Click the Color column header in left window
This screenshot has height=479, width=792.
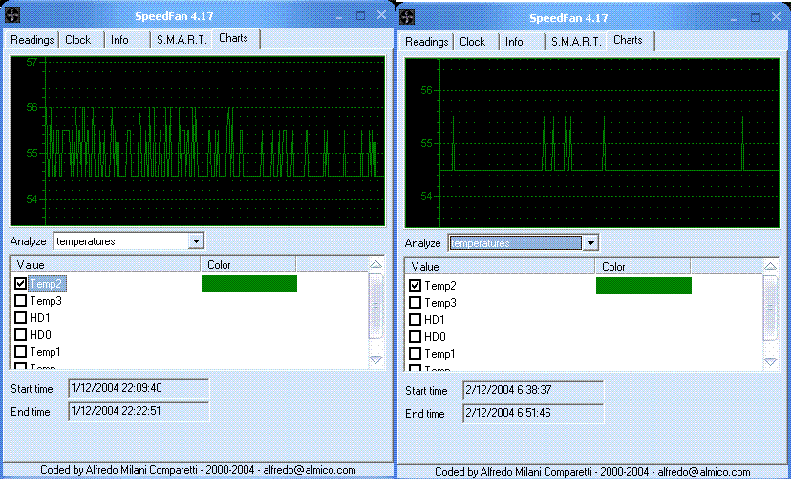[x=249, y=265]
